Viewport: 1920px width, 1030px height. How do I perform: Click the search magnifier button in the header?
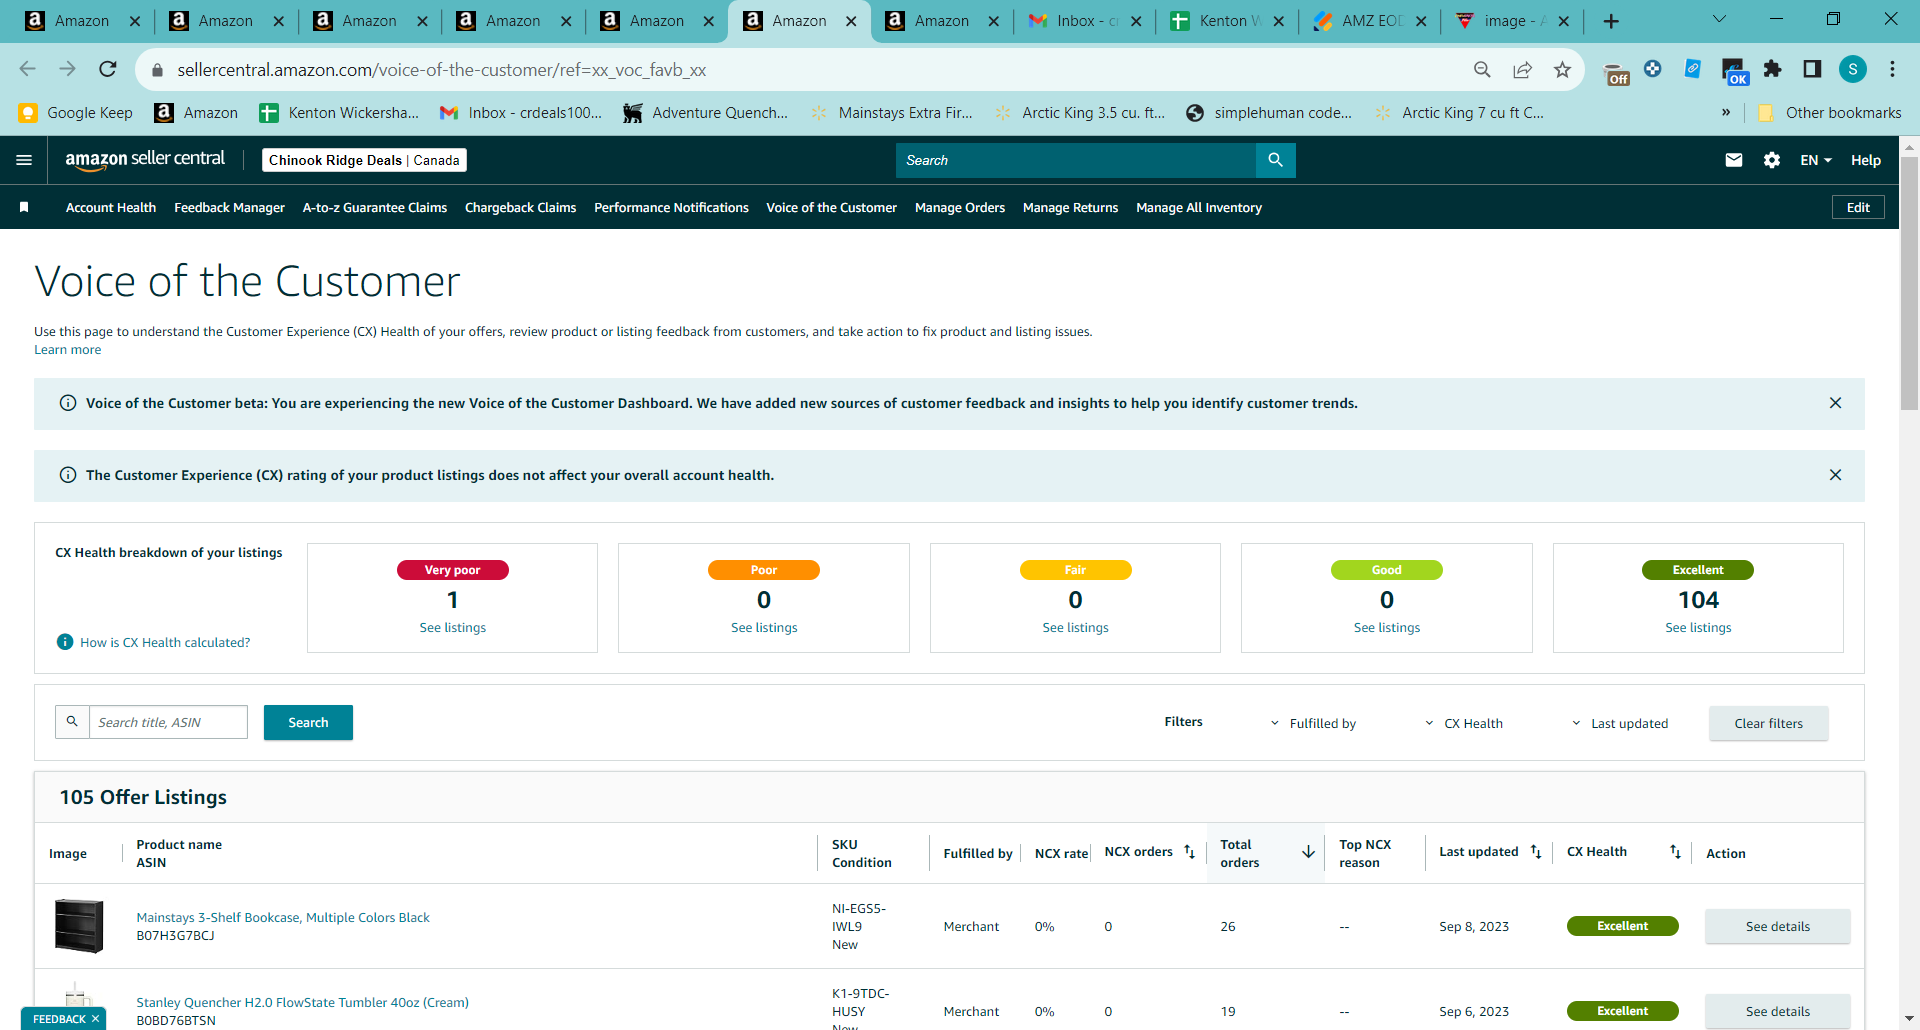(x=1275, y=160)
